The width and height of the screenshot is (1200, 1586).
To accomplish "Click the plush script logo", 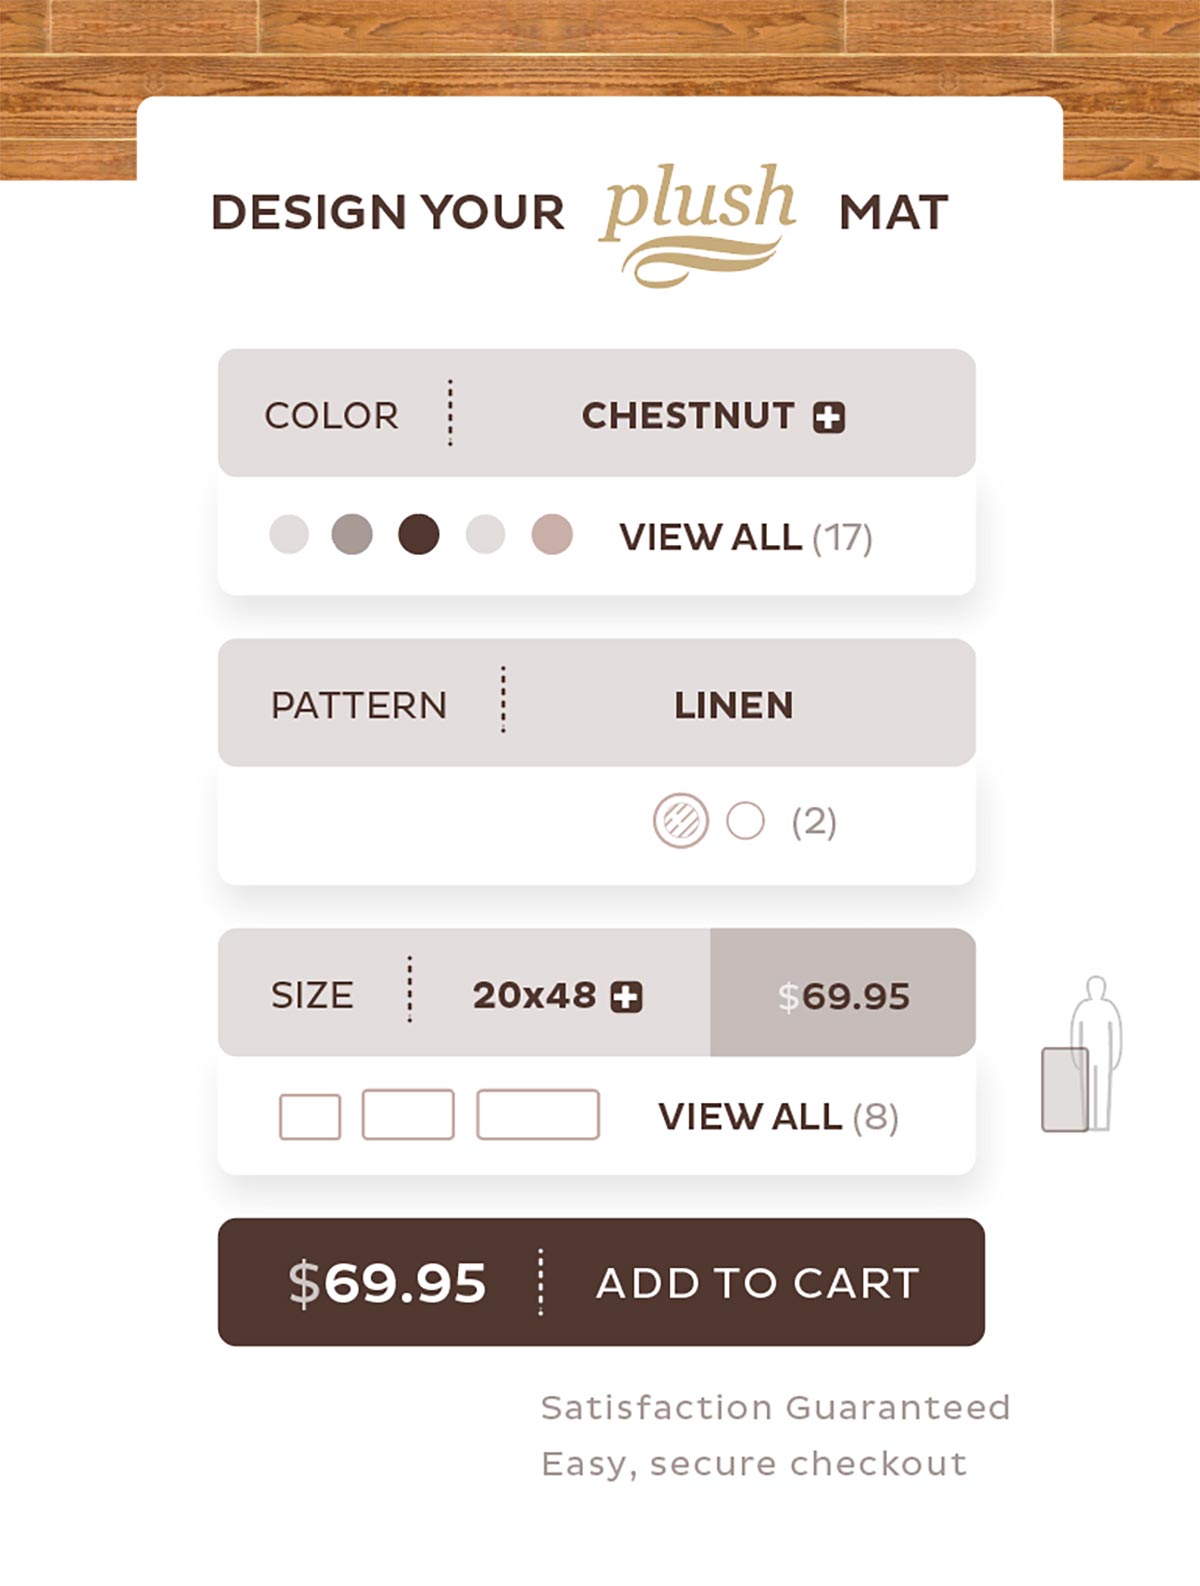I will 699,220.
